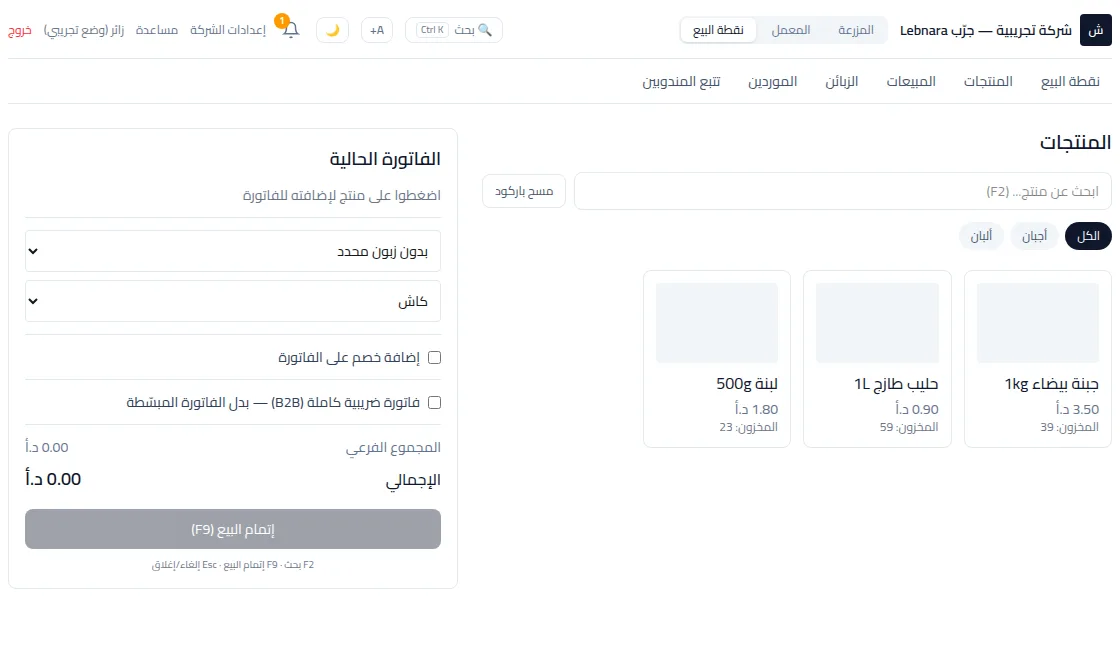
Task: Add حليب طازج 1L product card
Action: (x=877, y=359)
